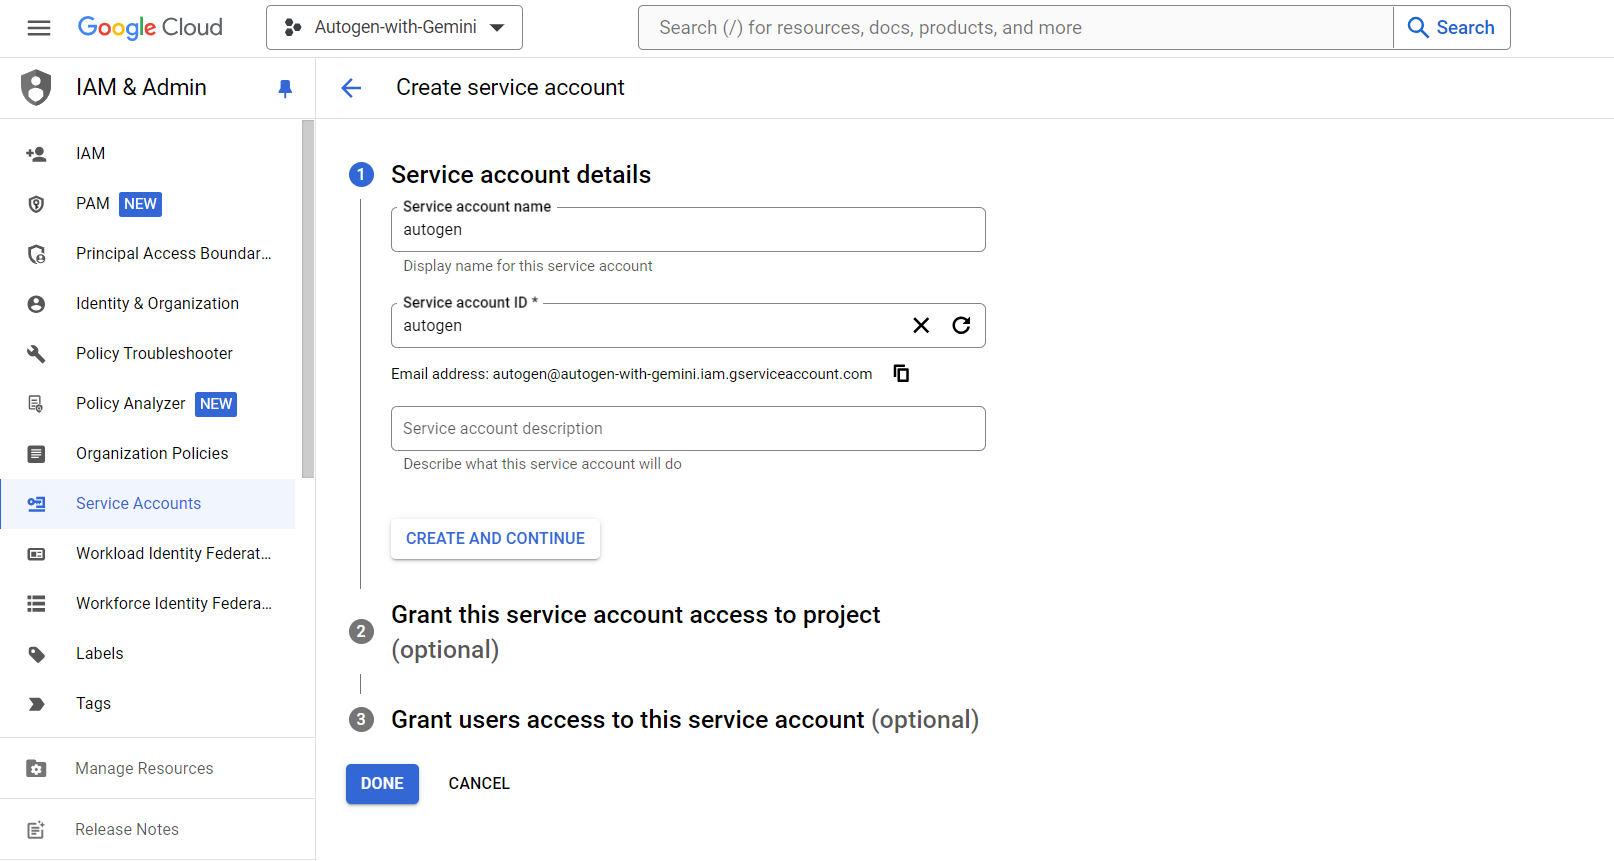Image resolution: width=1614 pixels, height=861 pixels.
Task: Click the sidebar vertical scrollbar
Action: coord(308,300)
